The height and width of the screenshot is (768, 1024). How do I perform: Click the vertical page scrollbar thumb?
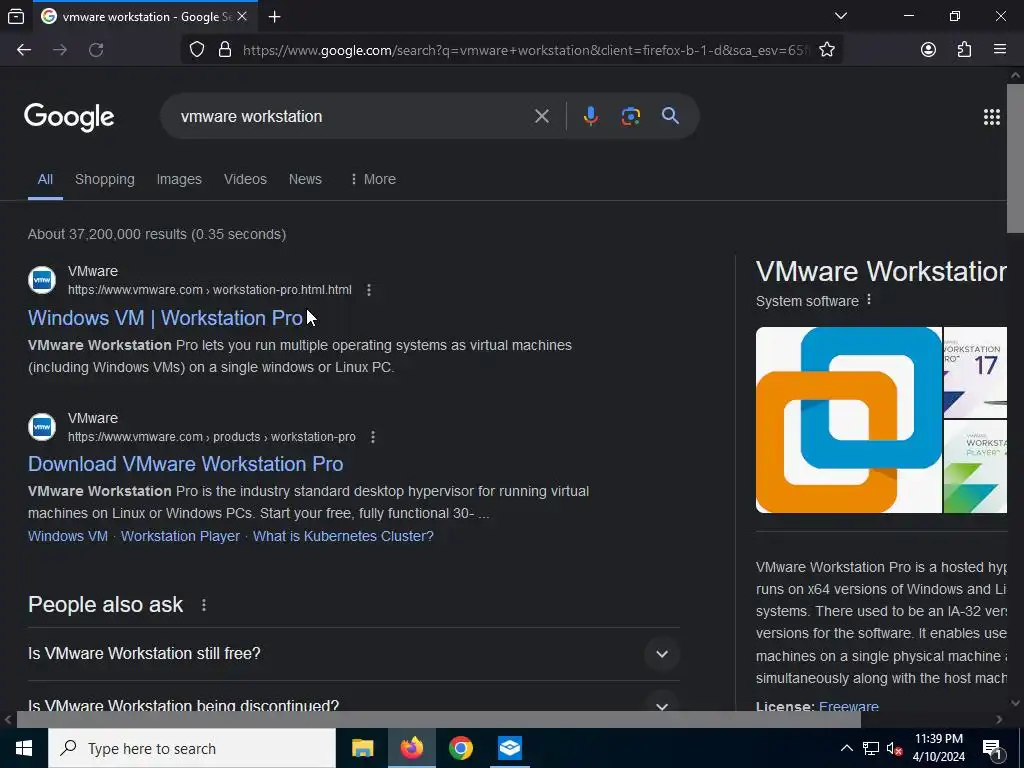tap(1015, 157)
